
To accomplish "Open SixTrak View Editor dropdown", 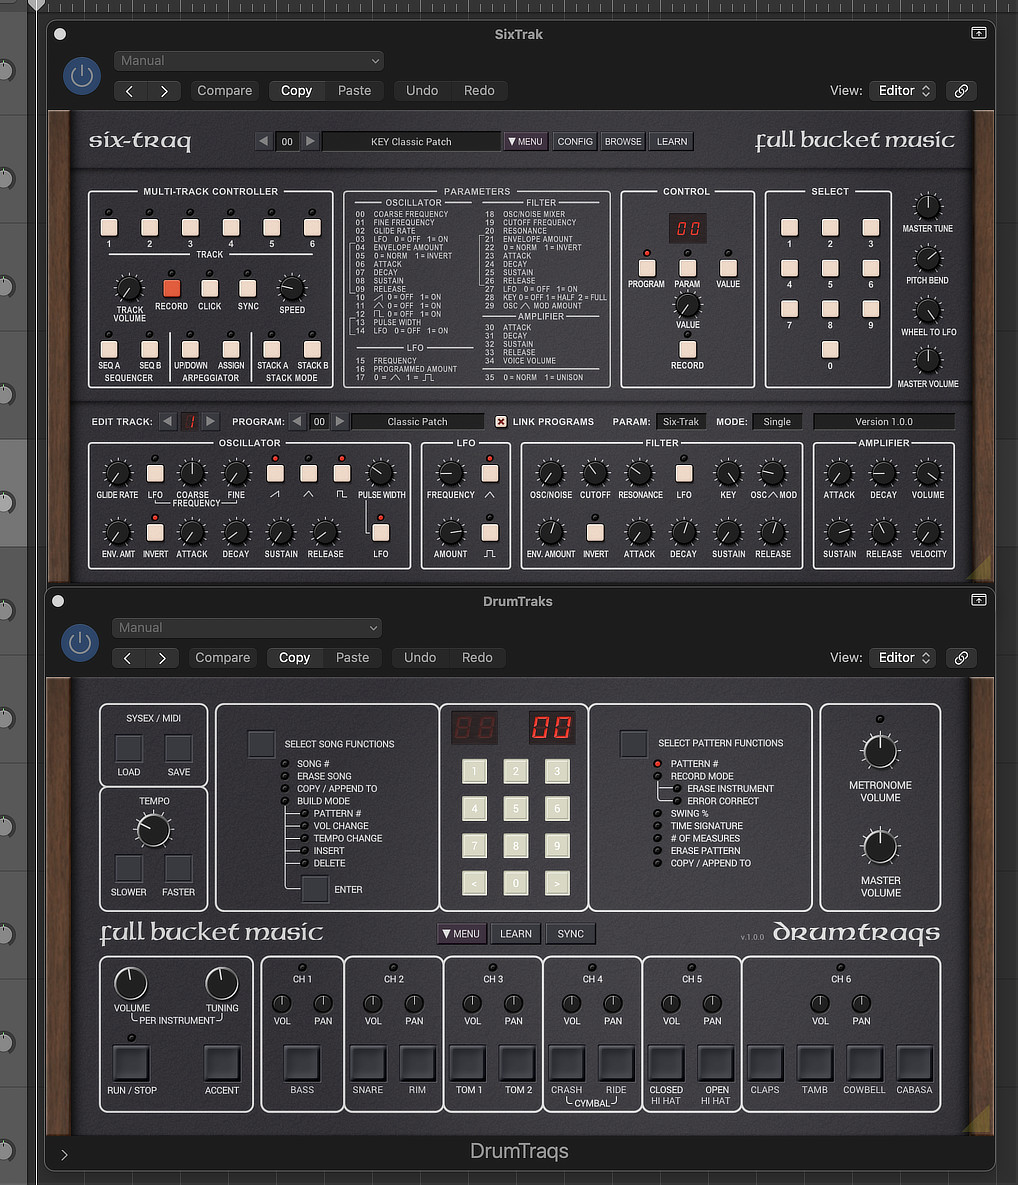I will [x=902, y=91].
